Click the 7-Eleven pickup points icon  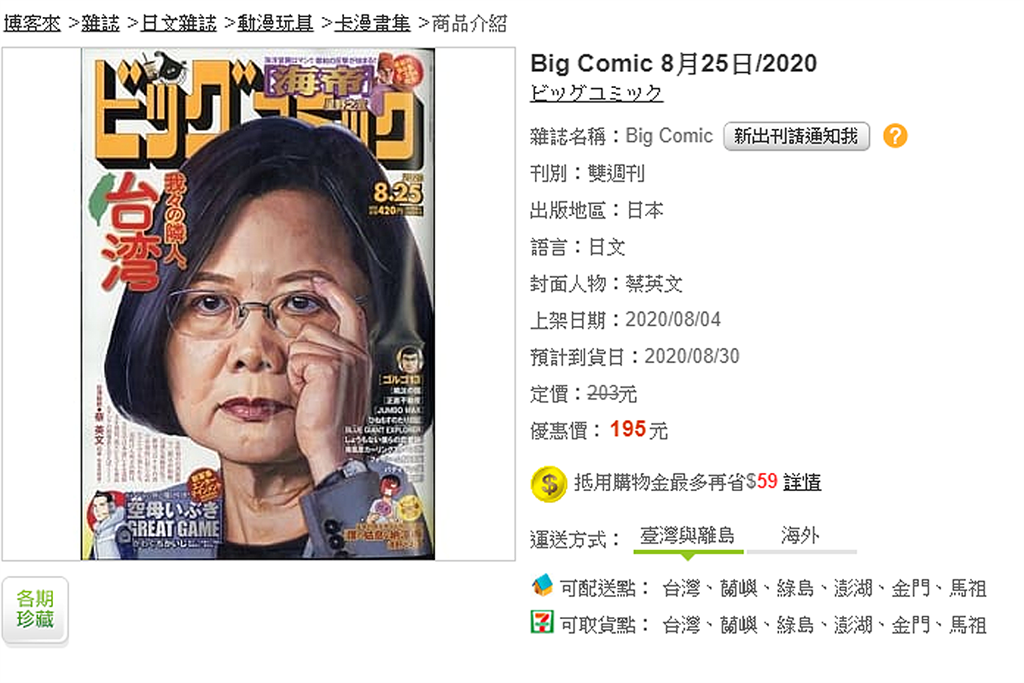(x=542, y=622)
